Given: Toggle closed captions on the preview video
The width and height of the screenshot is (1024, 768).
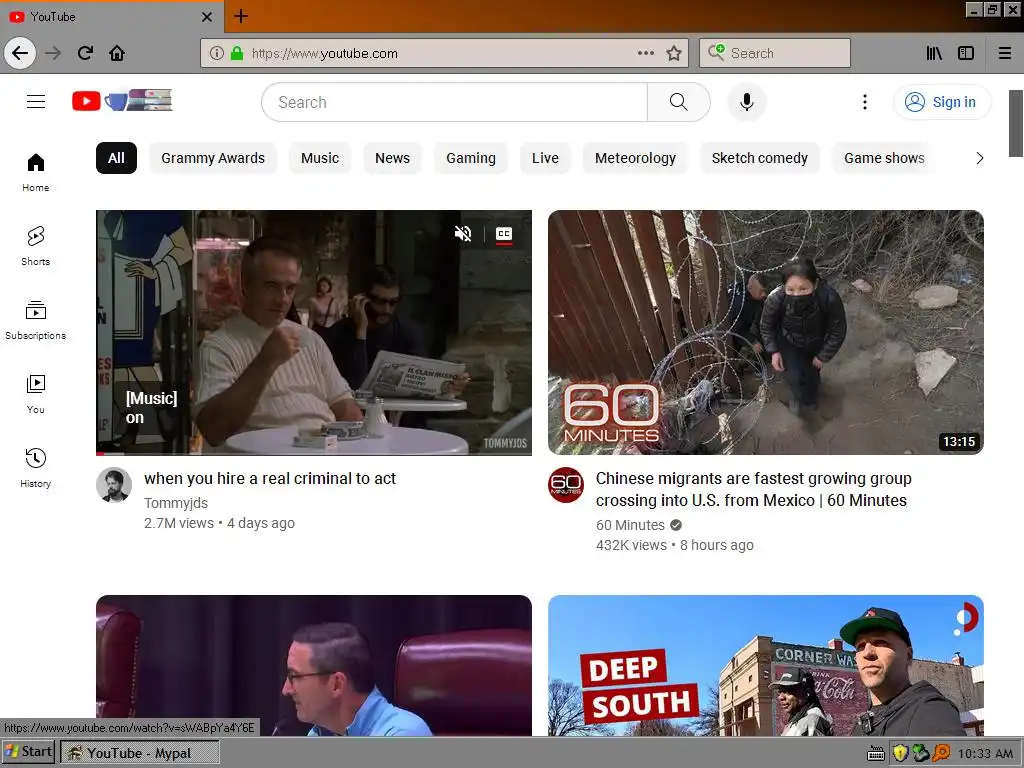Looking at the screenshot, I should coord(504,234).
